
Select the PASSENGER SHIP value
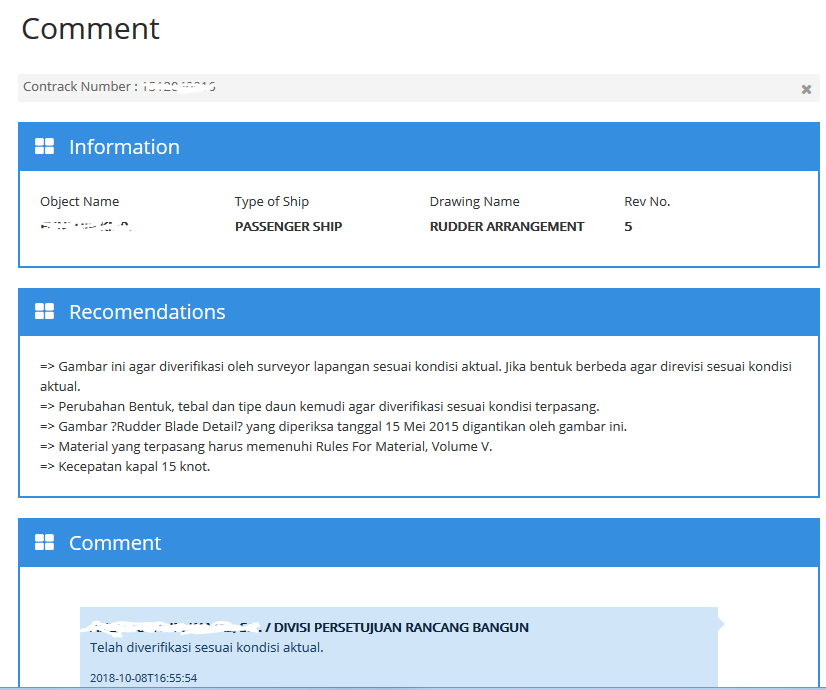click(288, 227)
